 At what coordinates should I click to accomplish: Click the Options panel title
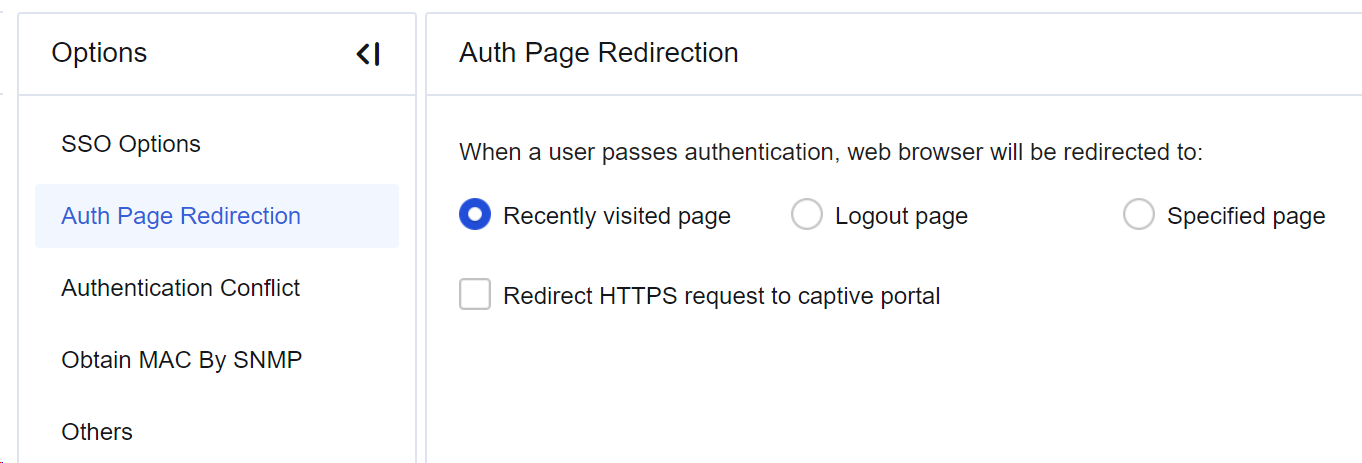(99, 53)
